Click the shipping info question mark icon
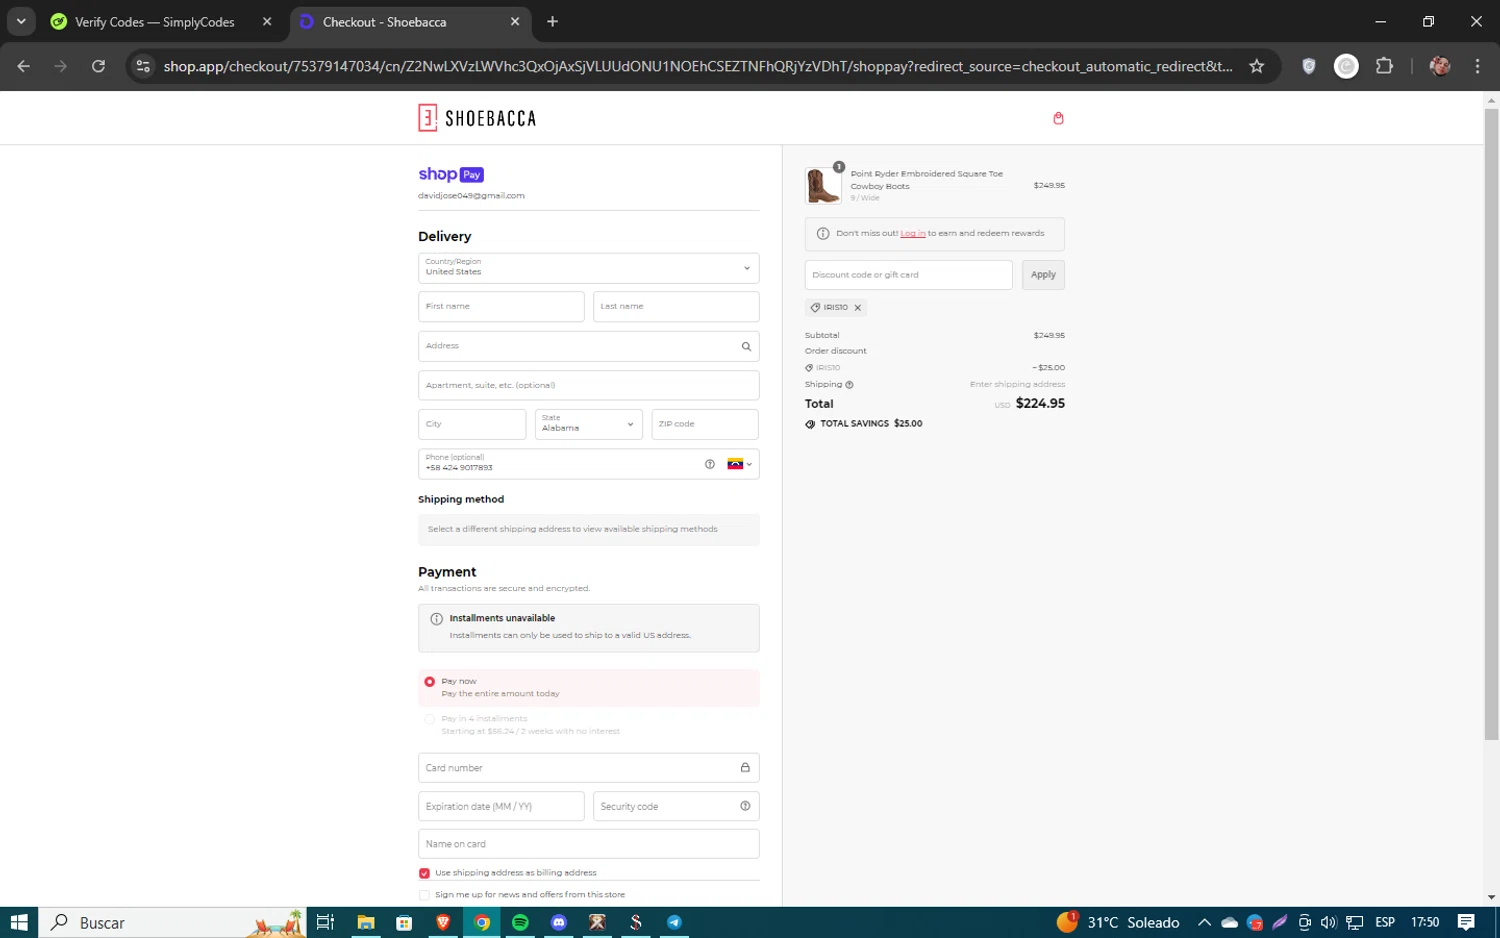The image size is (1500, 938). 850,385
